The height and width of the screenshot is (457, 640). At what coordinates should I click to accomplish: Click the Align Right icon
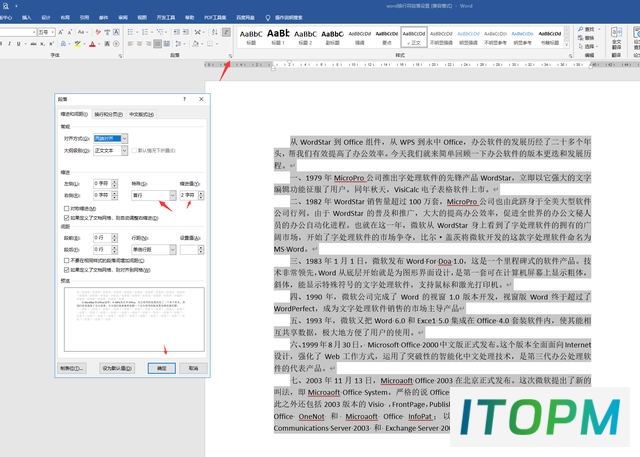pyautogui.click(x=148, y=44)
